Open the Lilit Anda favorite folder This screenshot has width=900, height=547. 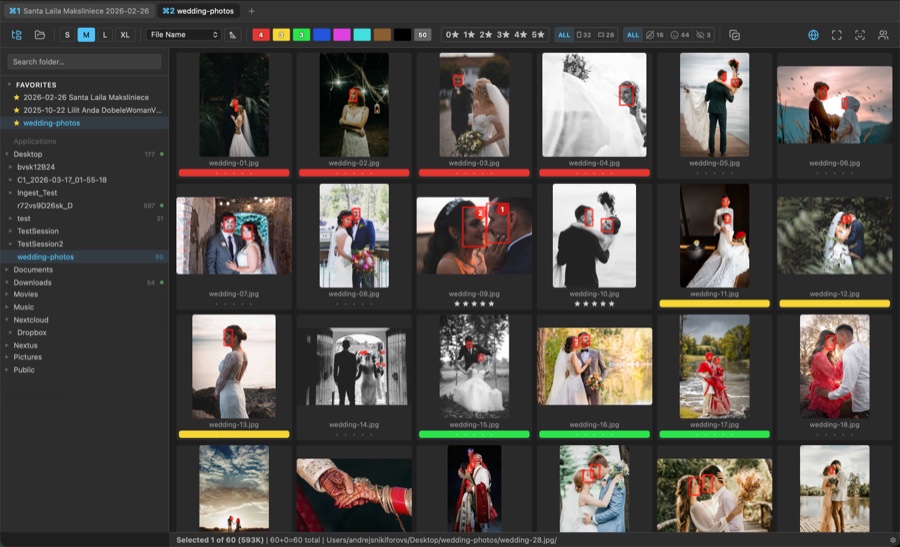click(x=93, y=110)
